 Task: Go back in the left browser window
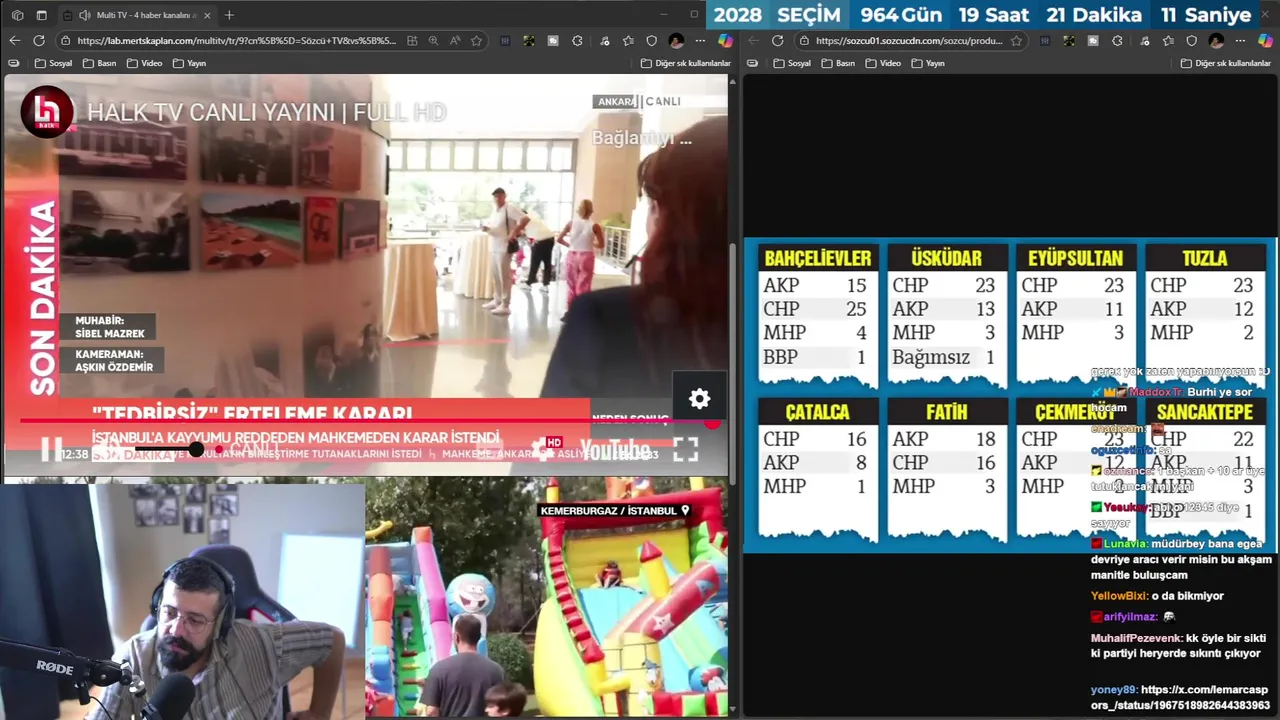14,41
